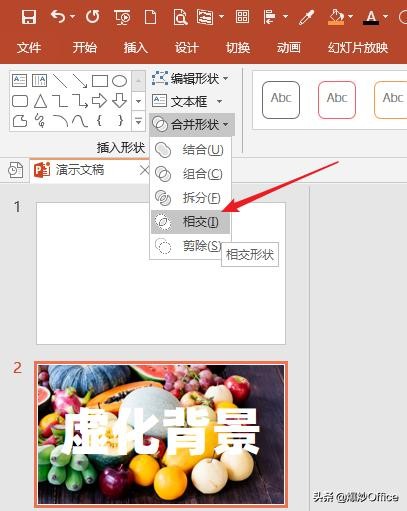Switch to the 插入 ribbon tab

coord(136,48)
